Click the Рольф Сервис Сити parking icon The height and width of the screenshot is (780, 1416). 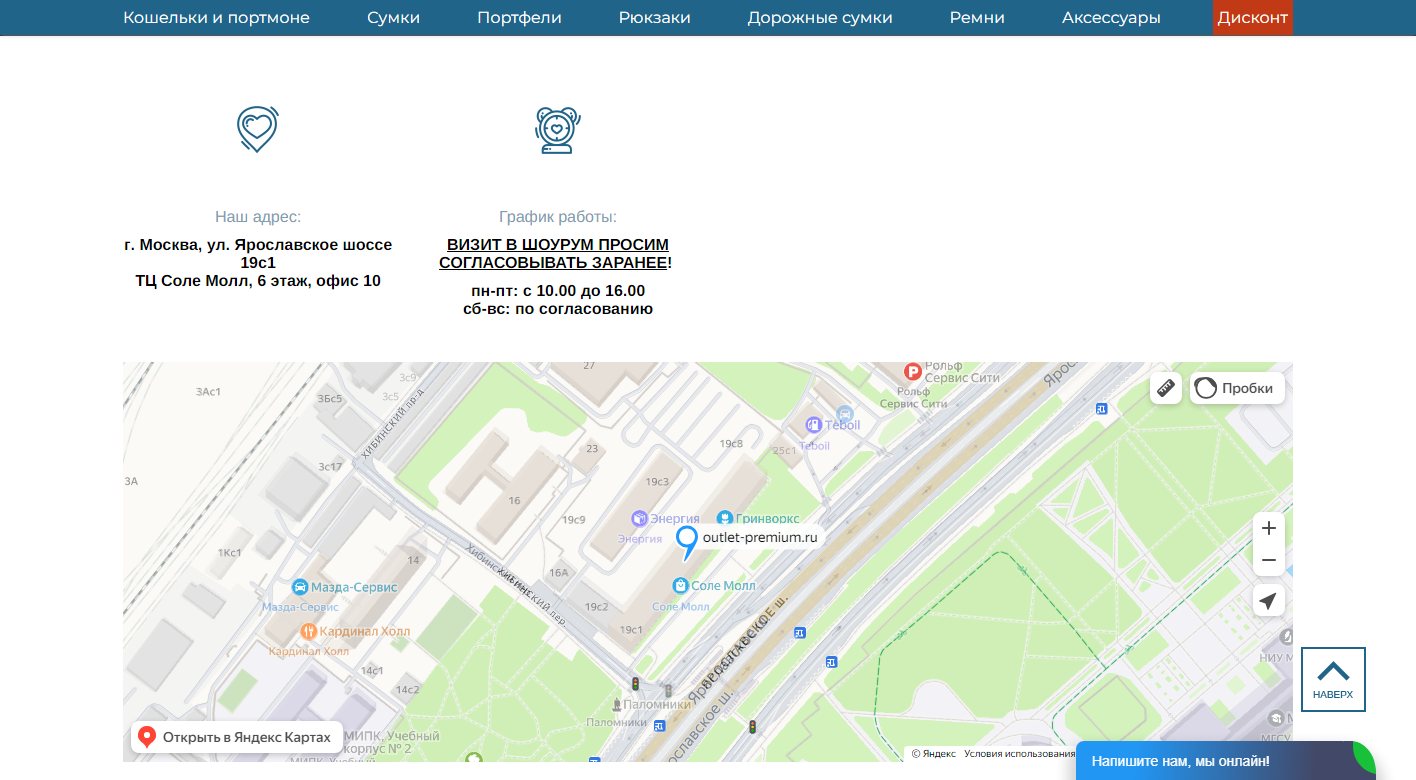[912, 372]
